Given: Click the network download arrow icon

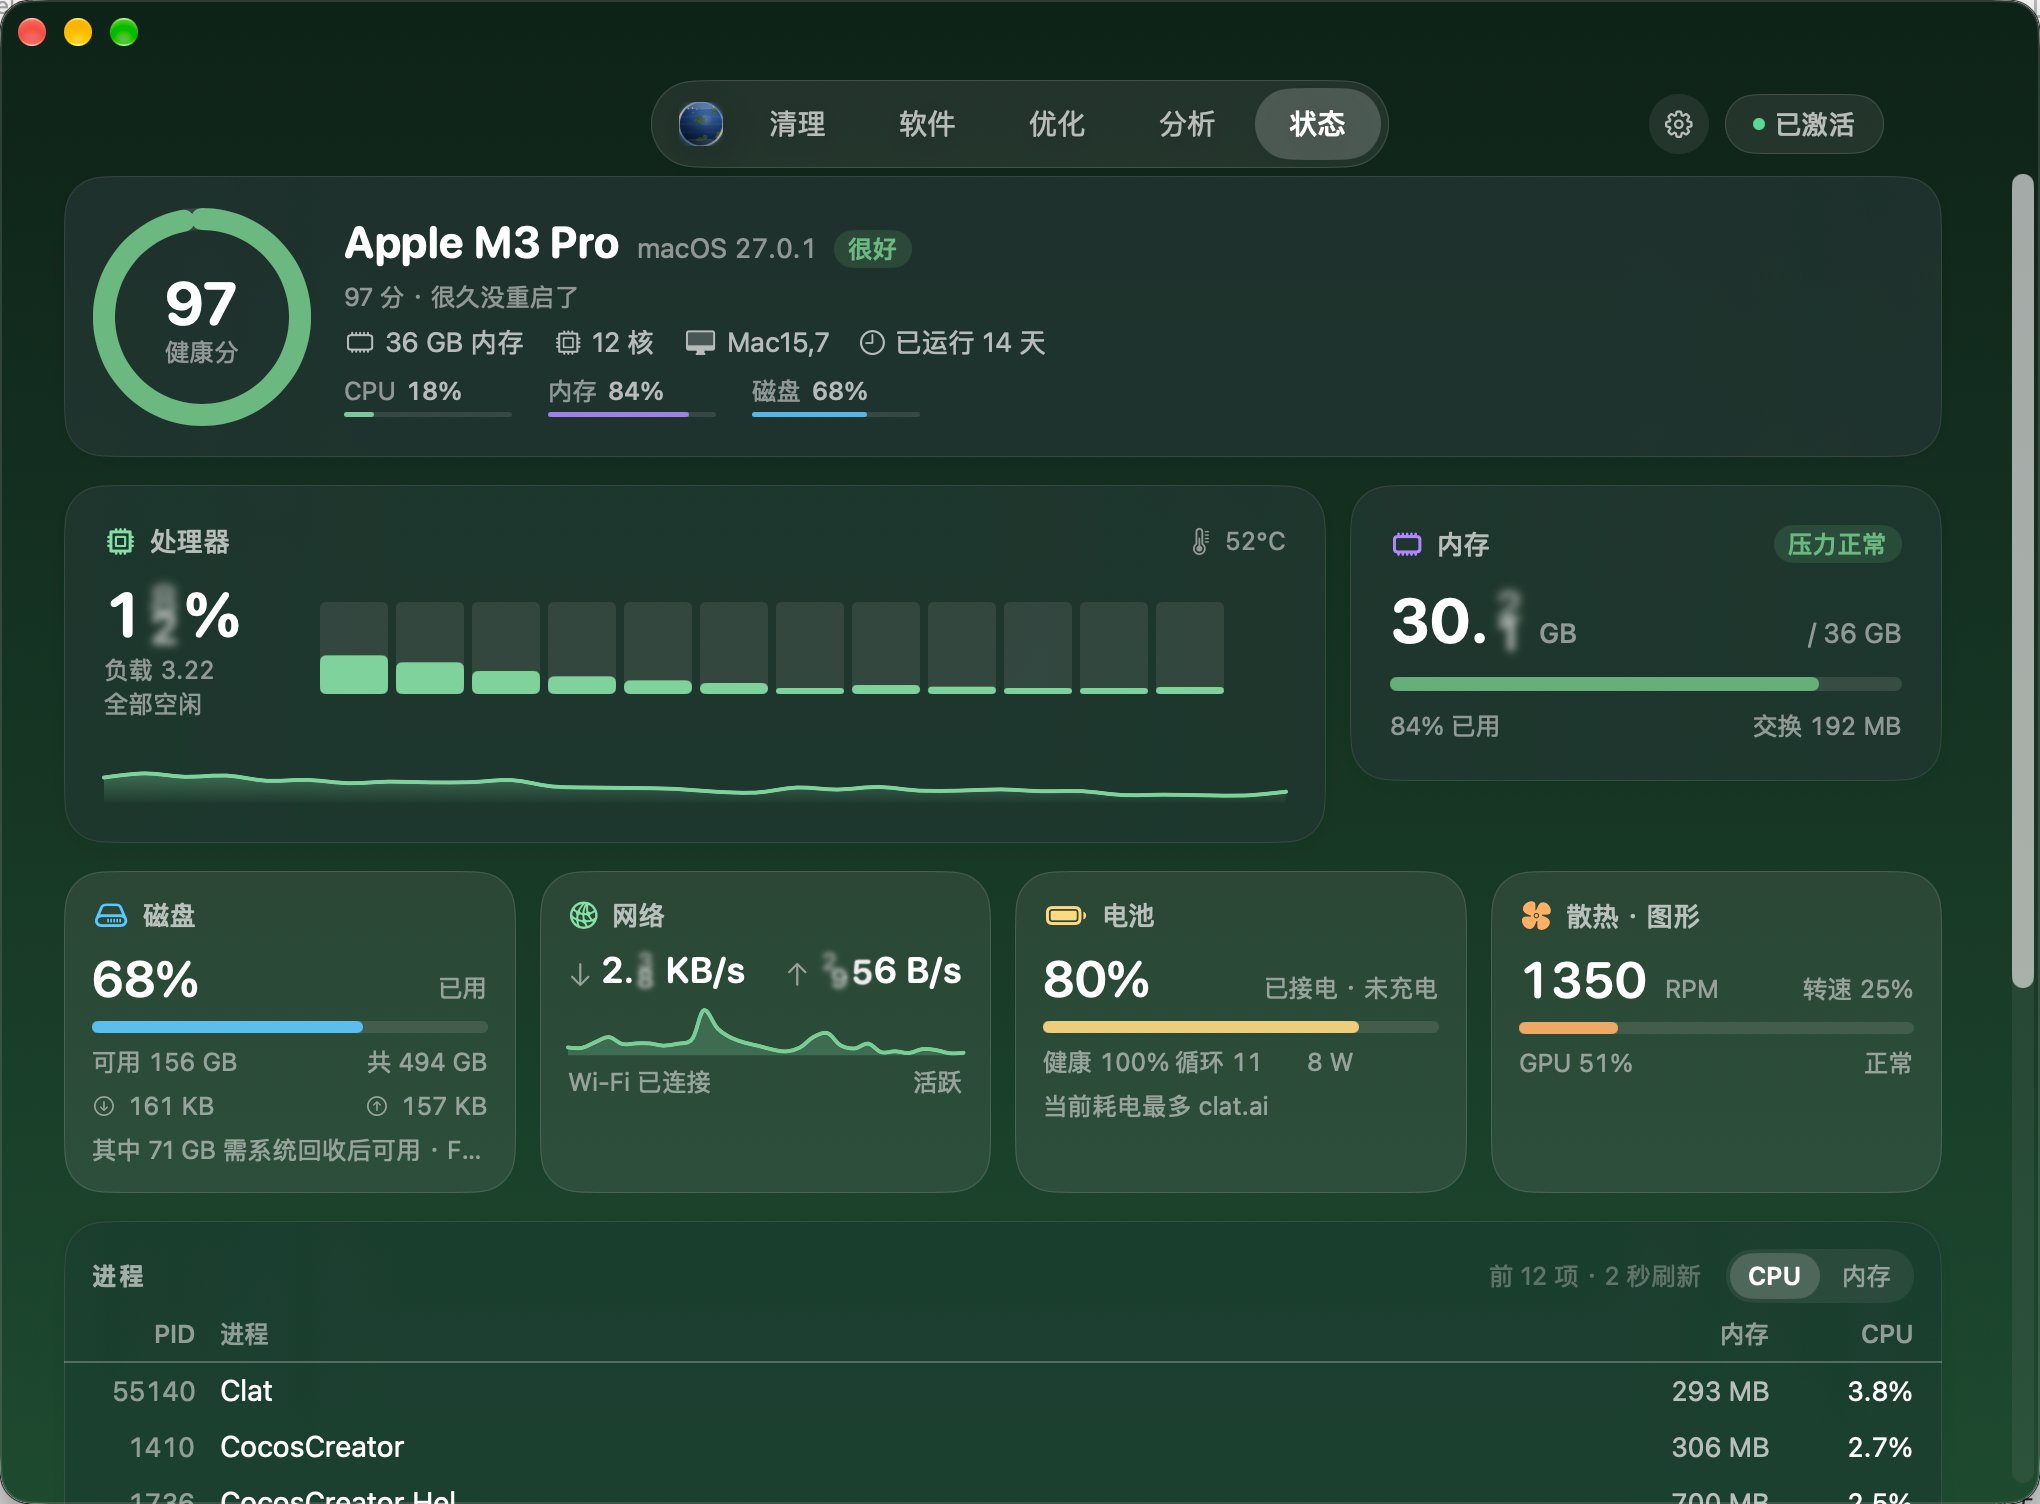Looking at the screenshot, I should coord(580,973).
